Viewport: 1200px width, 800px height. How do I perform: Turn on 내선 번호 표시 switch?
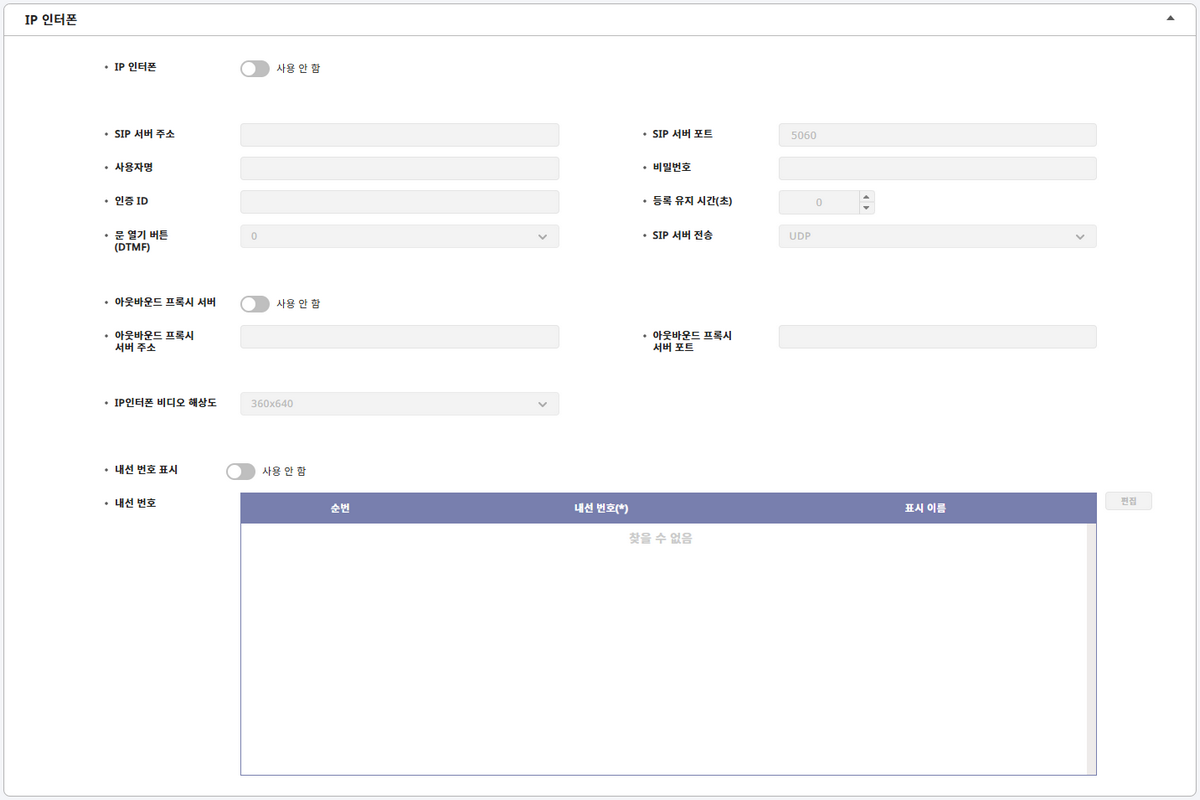(x=241, y=471)
